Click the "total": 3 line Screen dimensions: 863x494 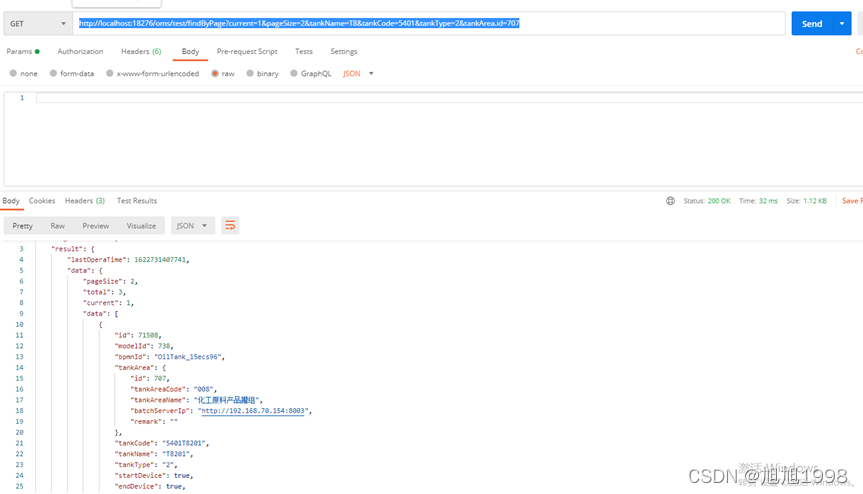(x=104, y=292)
